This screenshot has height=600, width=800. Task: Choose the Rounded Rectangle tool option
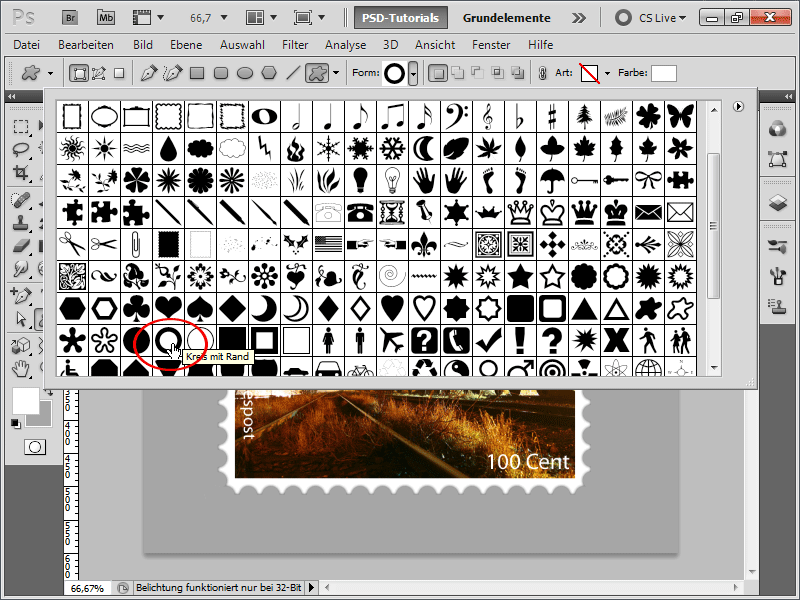pos(221,73)
